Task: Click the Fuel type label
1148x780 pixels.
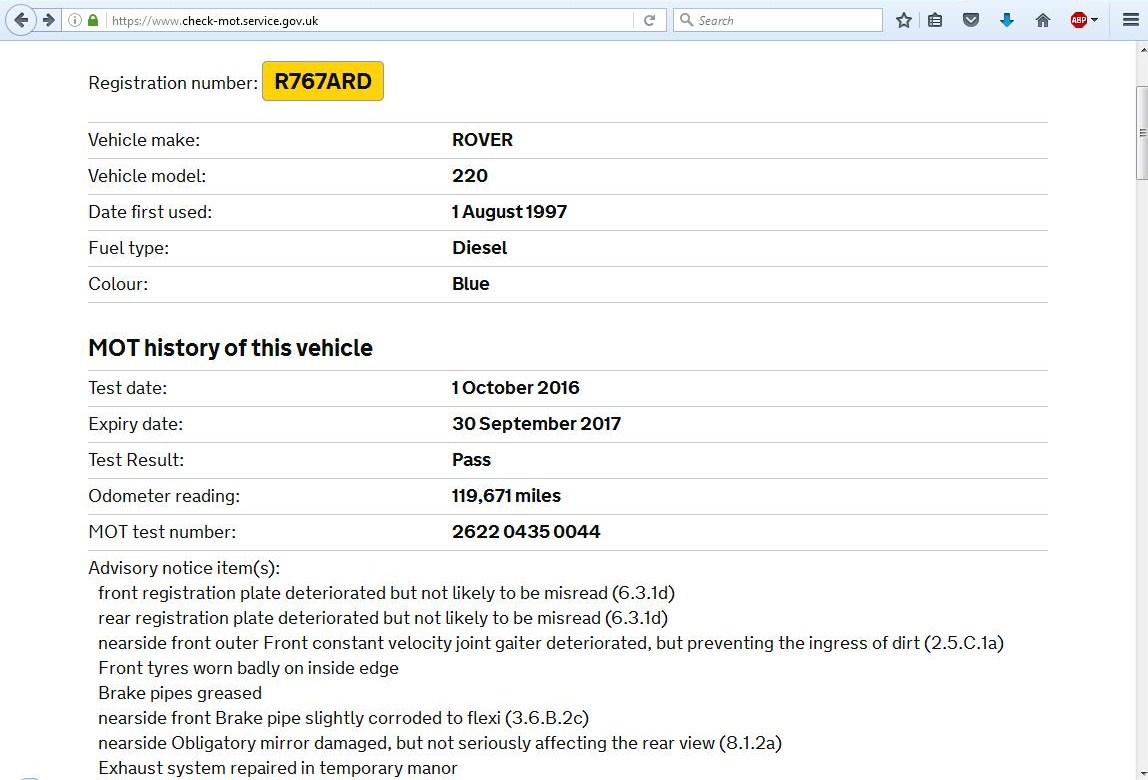Action: point(129,248)
